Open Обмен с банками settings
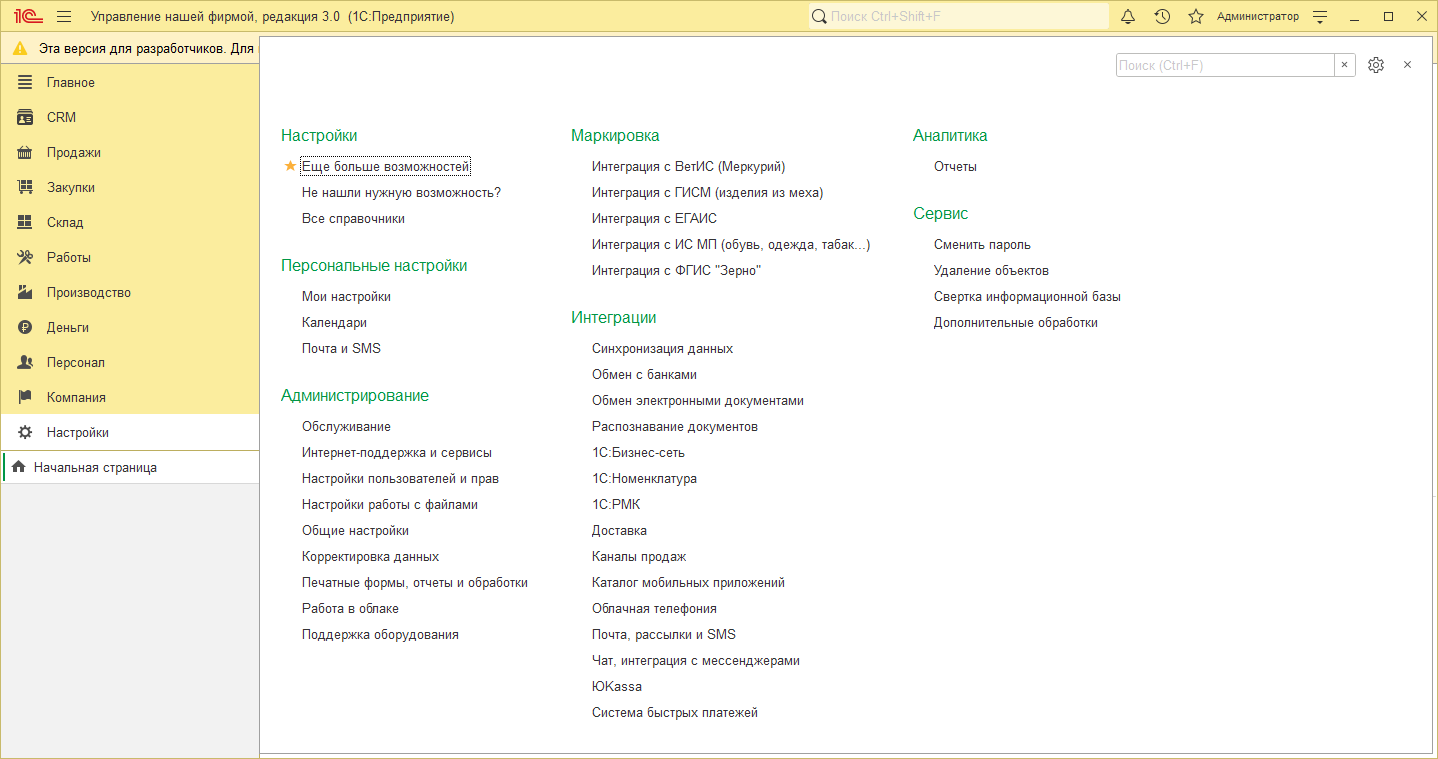 click(644, 375)
